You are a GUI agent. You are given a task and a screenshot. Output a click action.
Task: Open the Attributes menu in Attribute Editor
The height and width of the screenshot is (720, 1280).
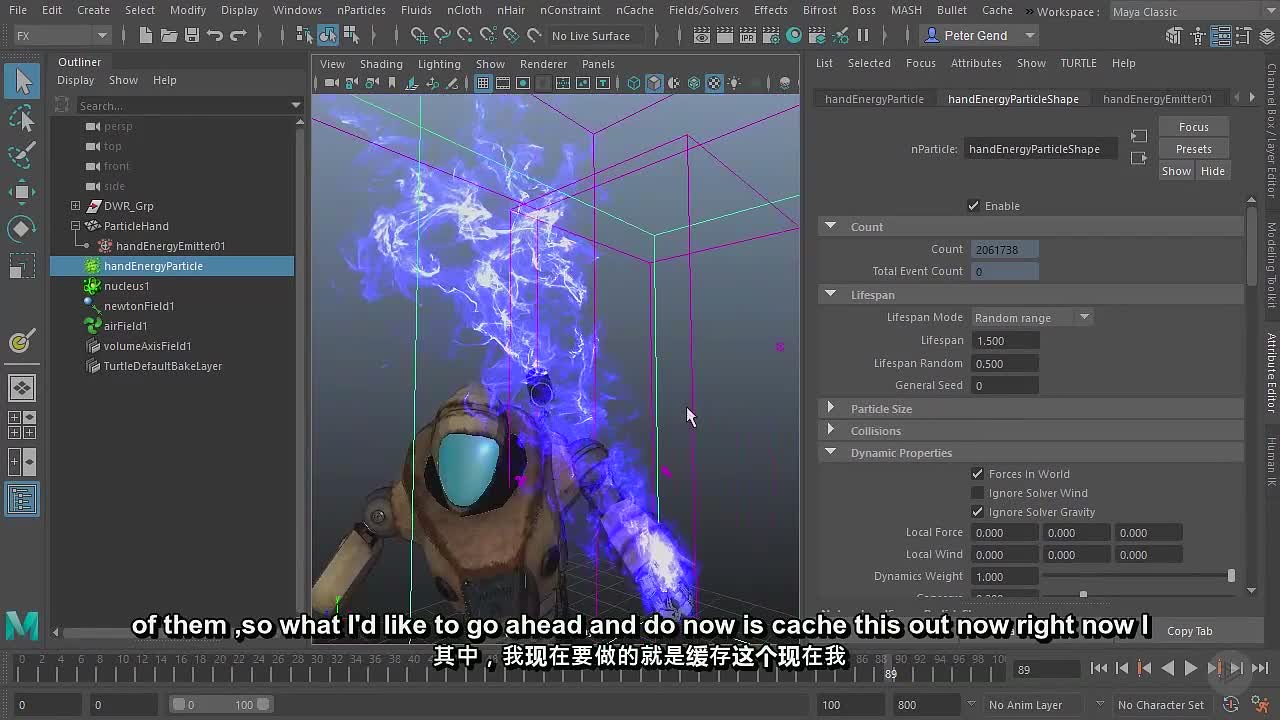point(976,63)
